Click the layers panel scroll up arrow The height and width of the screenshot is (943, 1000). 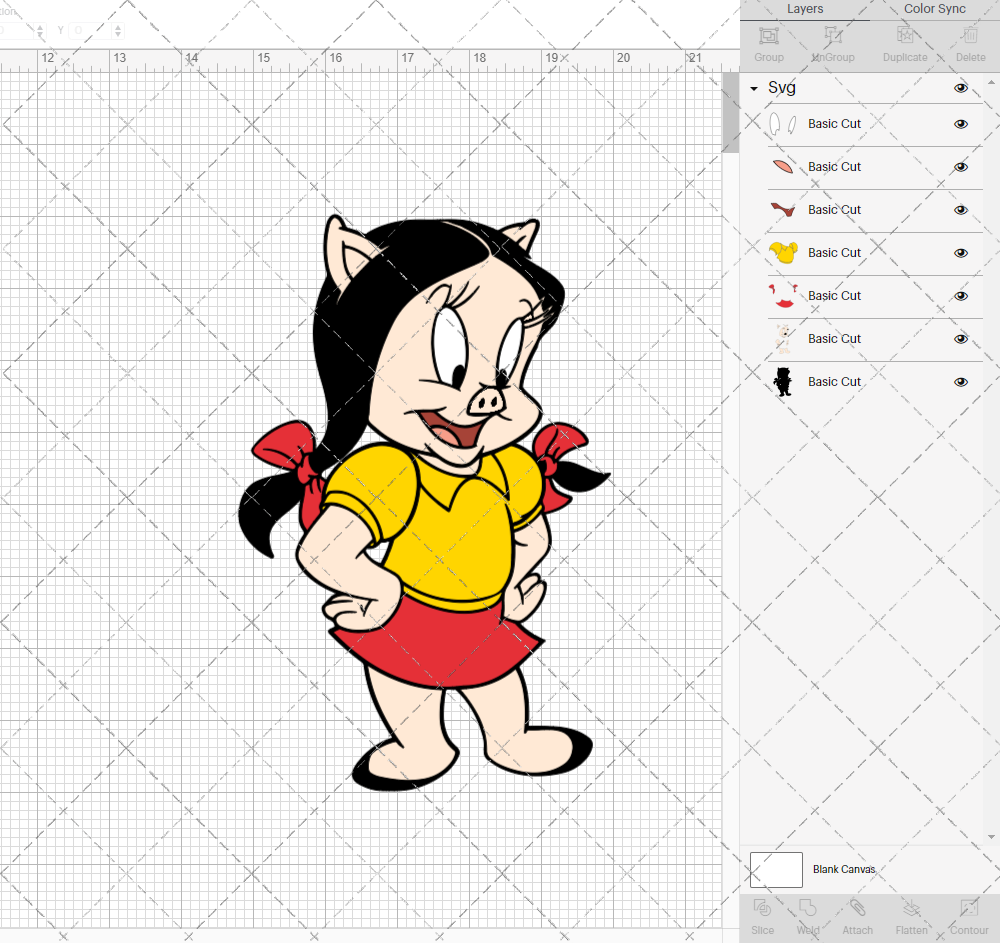(x=990, y=83)
